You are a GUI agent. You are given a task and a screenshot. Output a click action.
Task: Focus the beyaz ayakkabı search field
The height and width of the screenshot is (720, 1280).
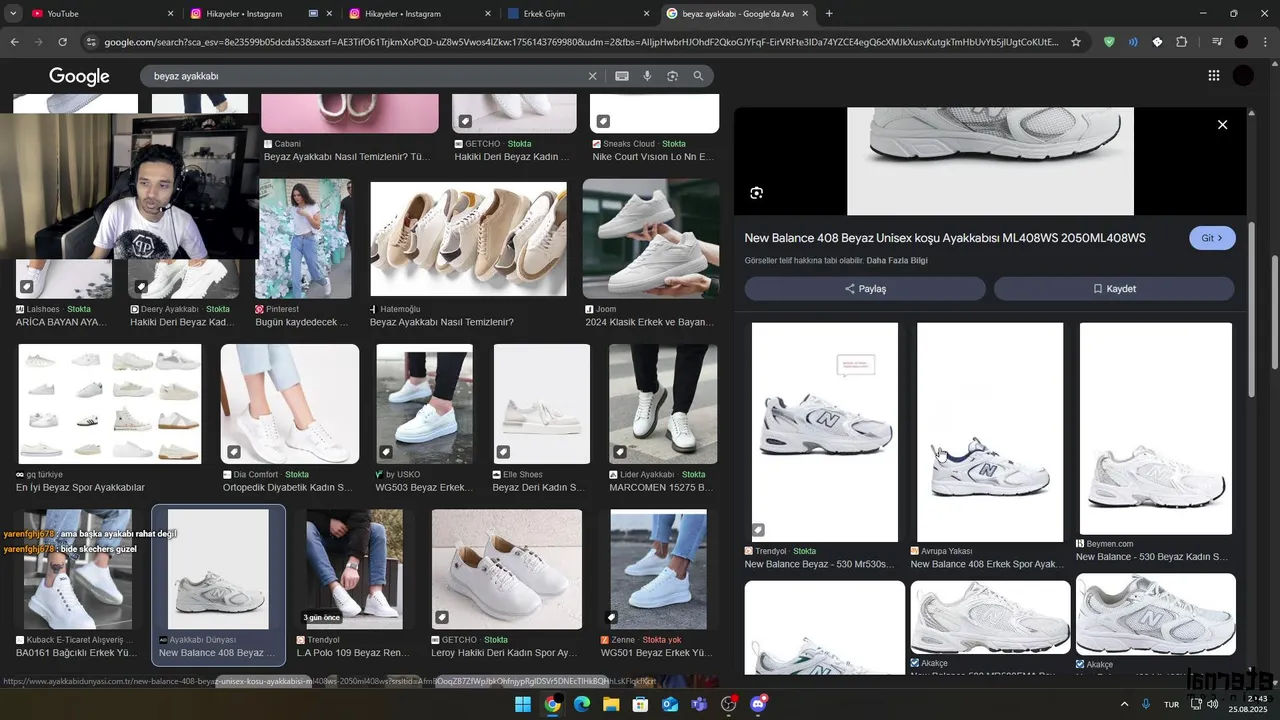(365, 76)
